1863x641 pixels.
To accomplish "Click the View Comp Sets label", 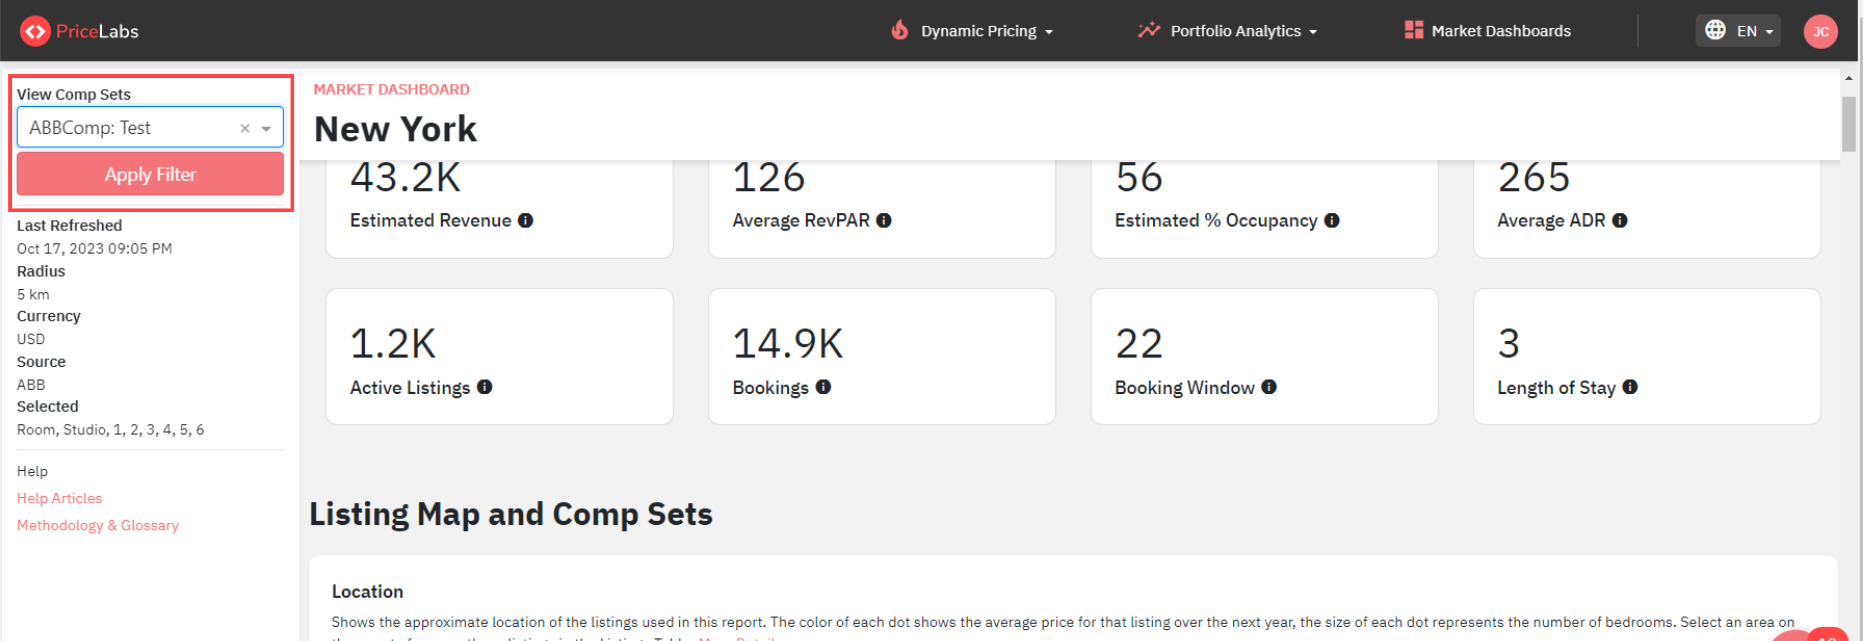I will 74,94.
